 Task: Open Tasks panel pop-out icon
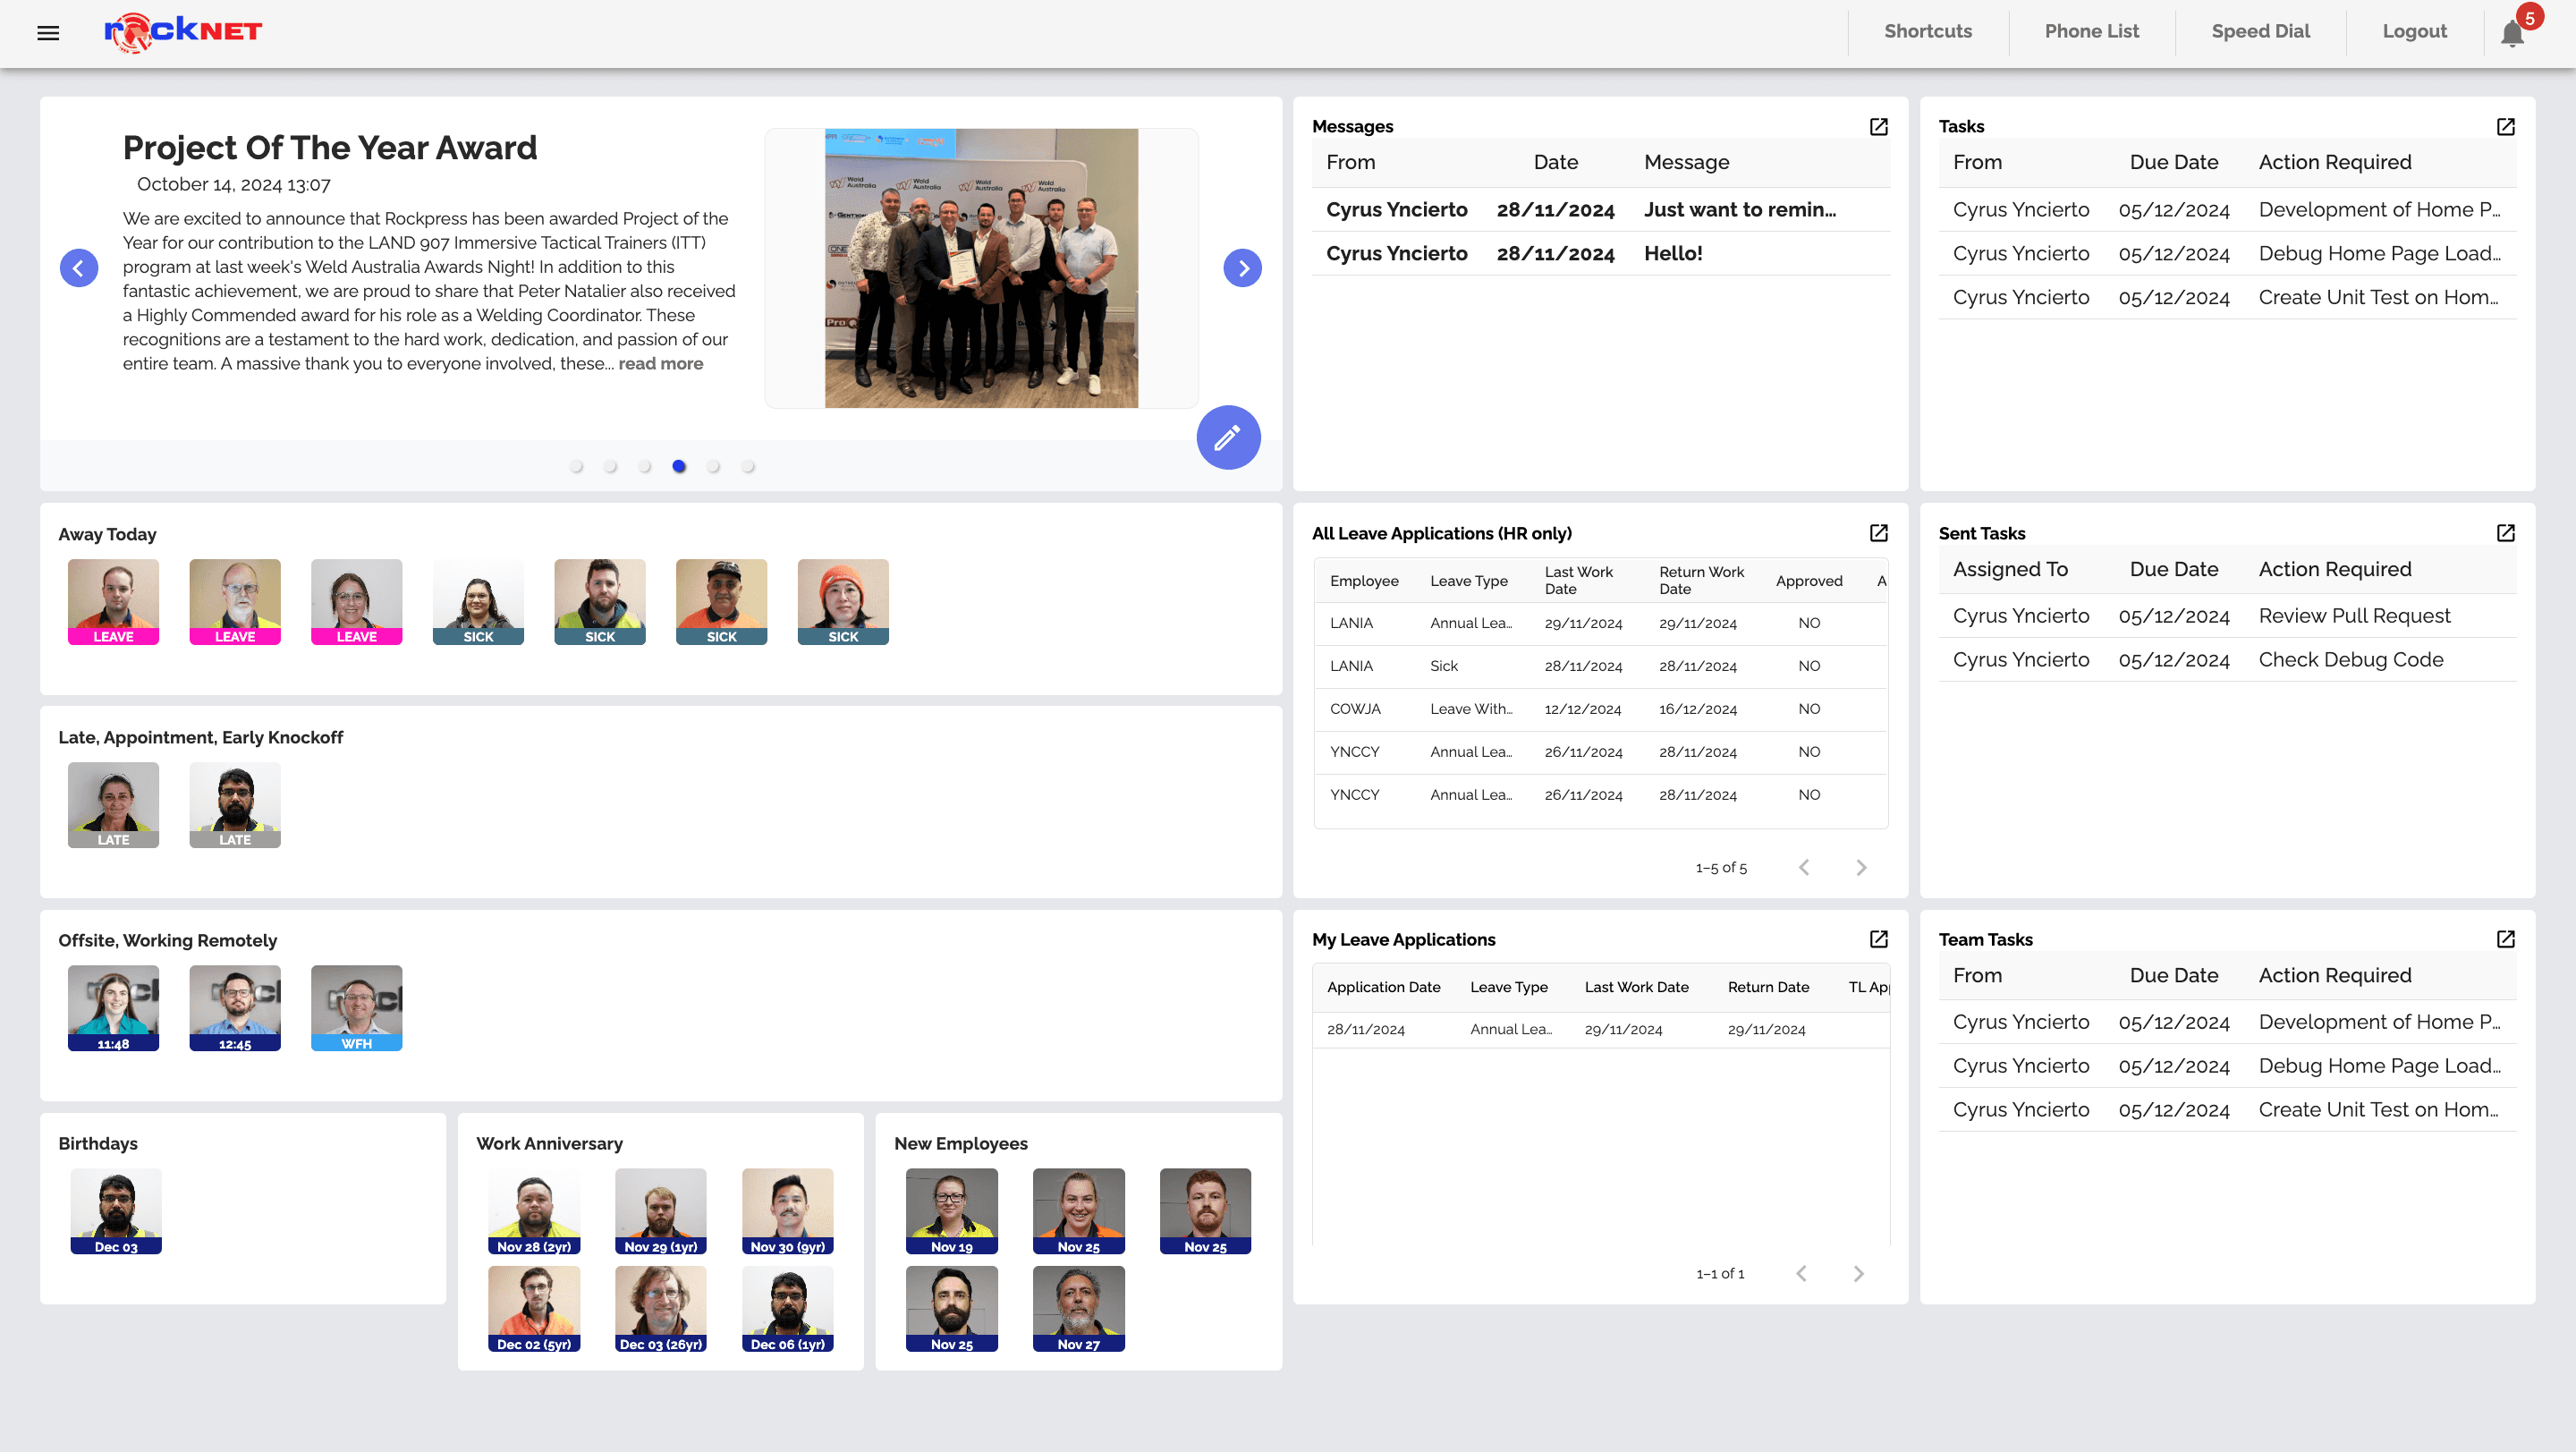tap(2506, 126)
